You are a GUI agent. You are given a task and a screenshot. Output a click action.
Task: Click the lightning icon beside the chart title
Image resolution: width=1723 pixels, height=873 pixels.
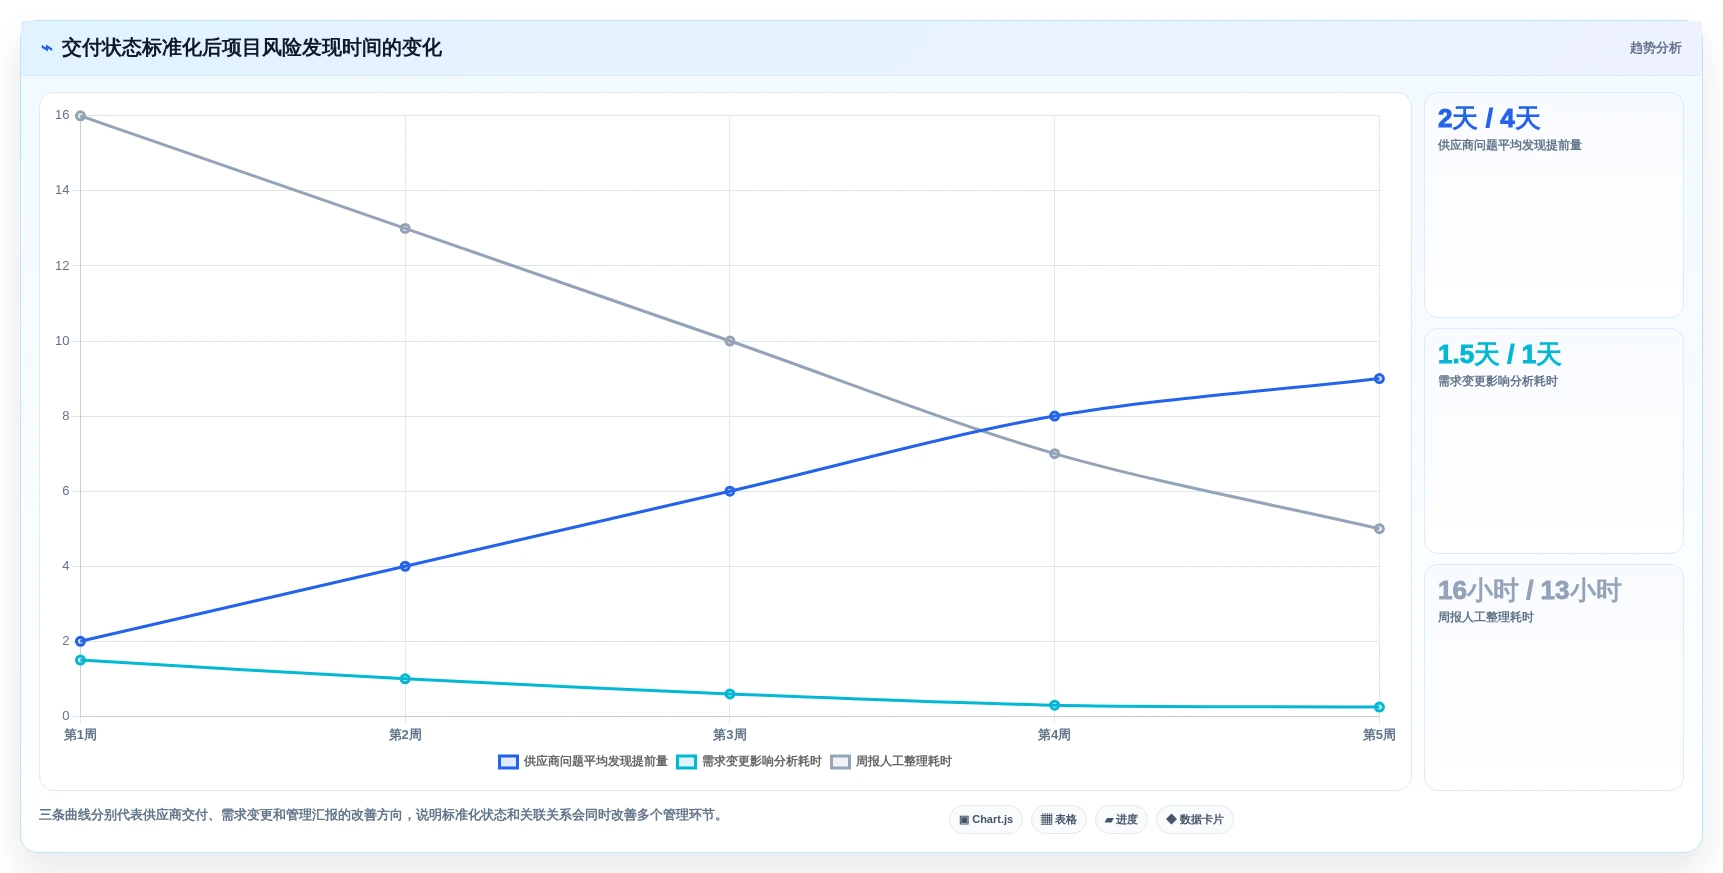[x=46, y=48]
